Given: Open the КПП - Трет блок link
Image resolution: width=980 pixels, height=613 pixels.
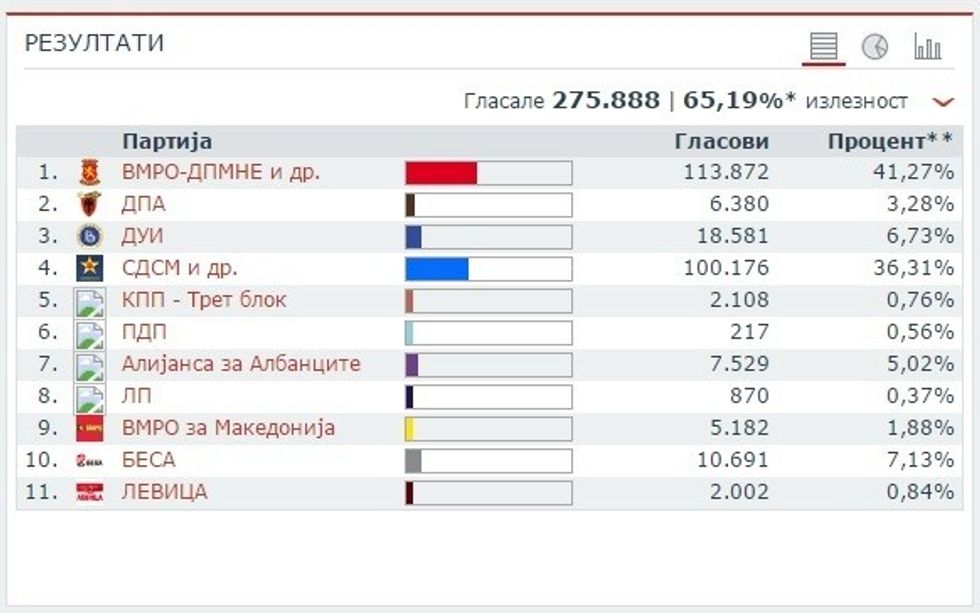Looking at the screenshot, I should pos(204,300).
